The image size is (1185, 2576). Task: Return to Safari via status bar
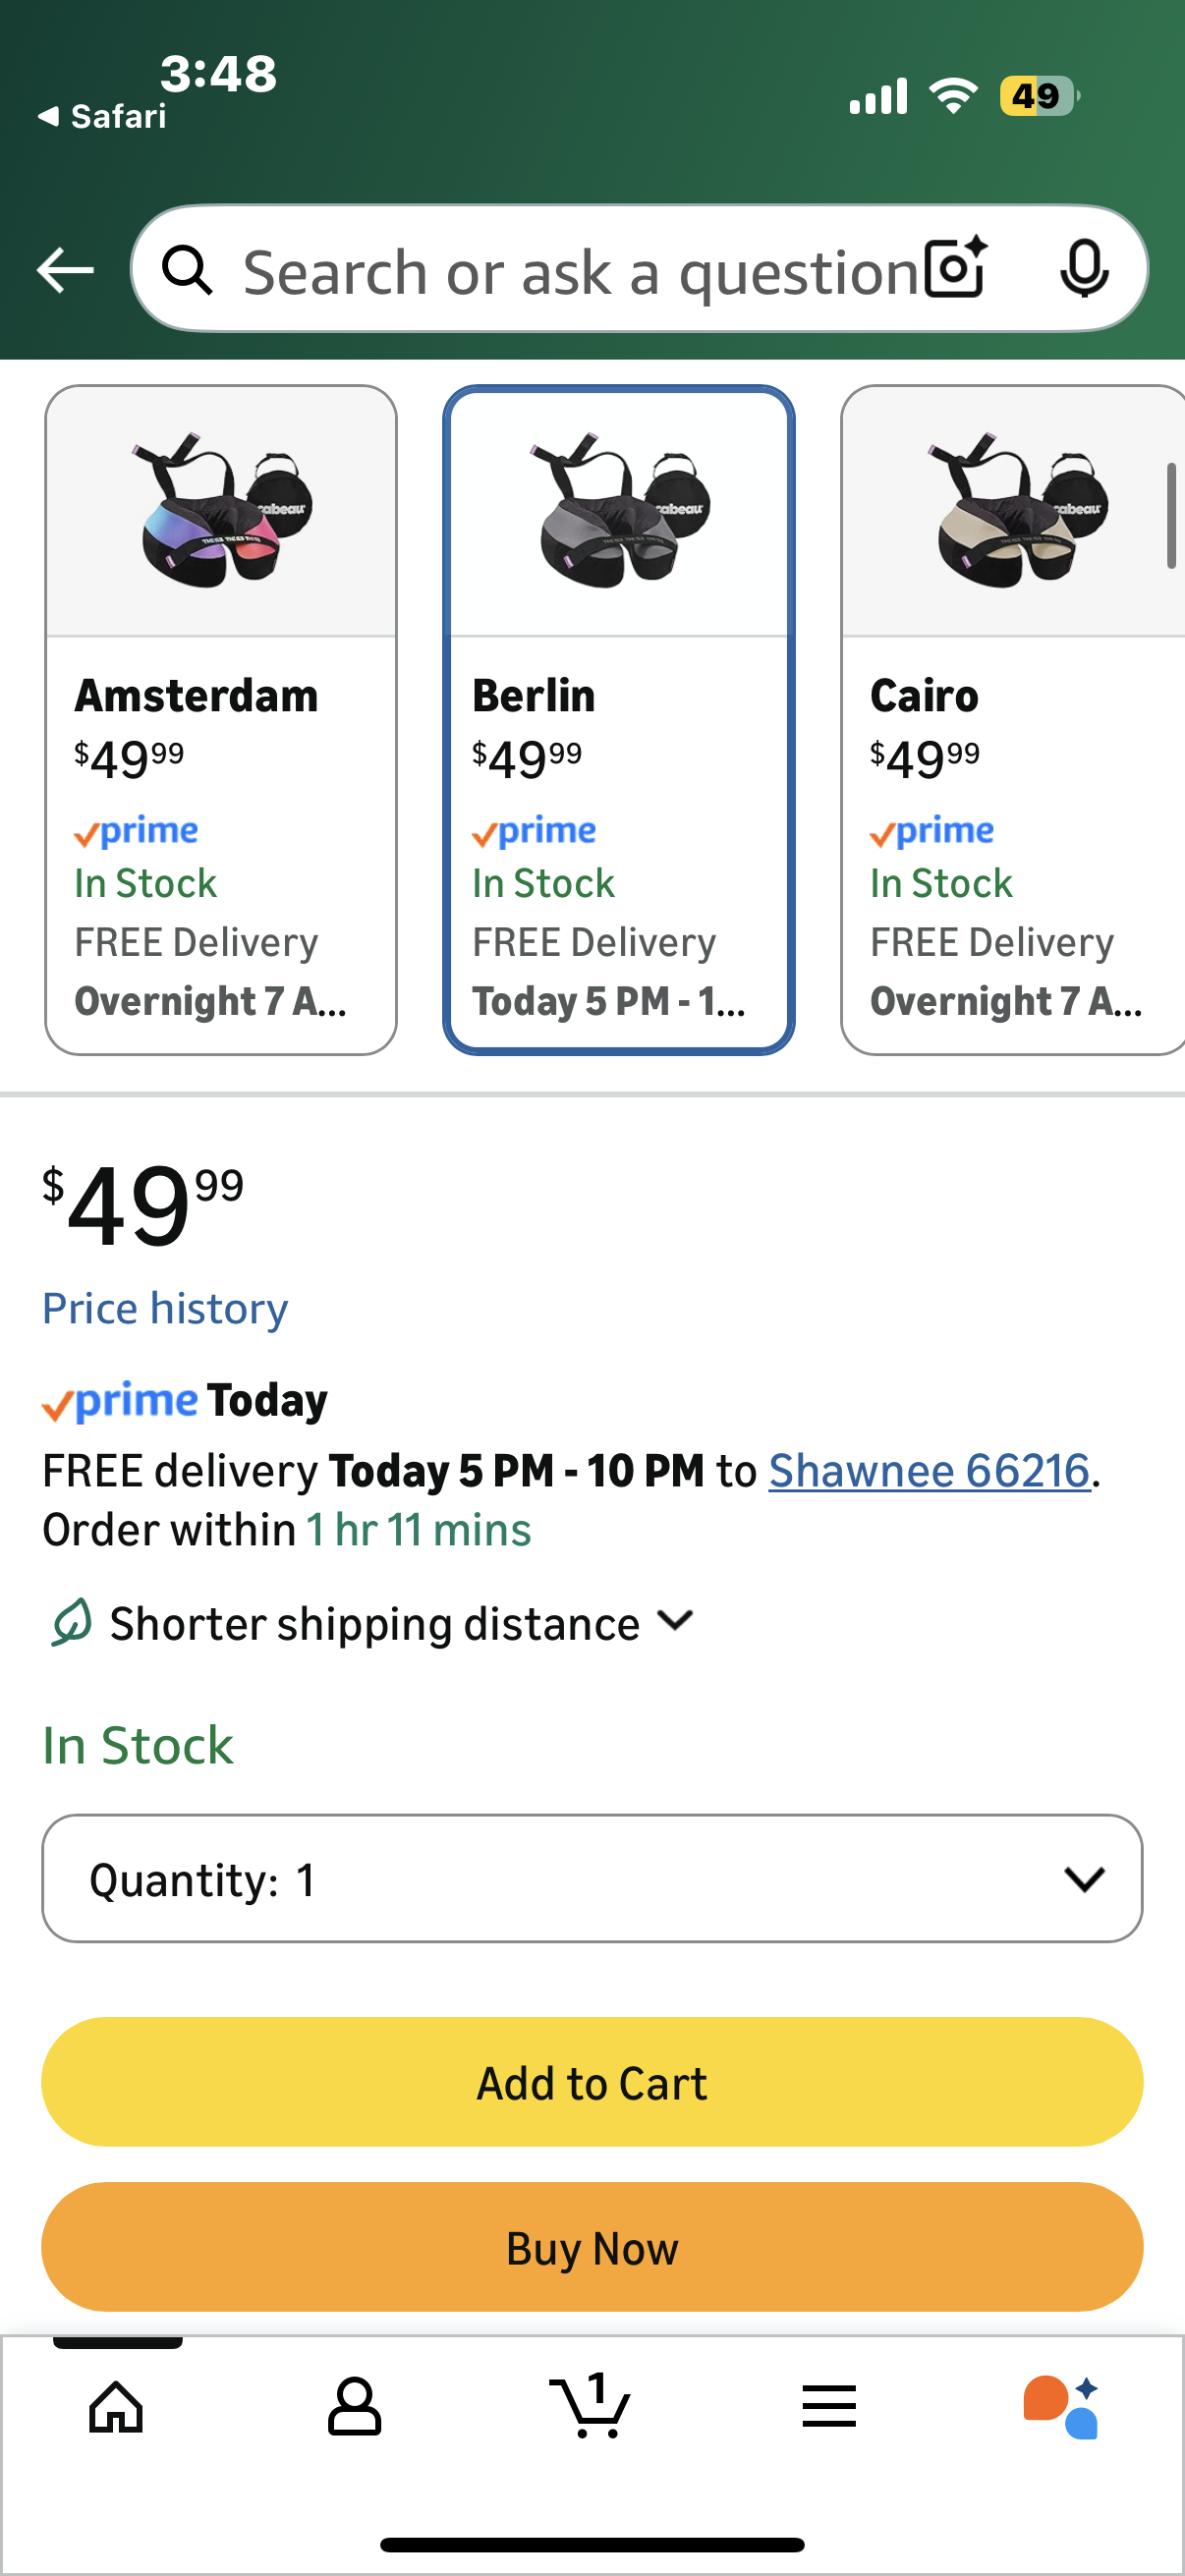pyautogui.click(x=103, y=116)
